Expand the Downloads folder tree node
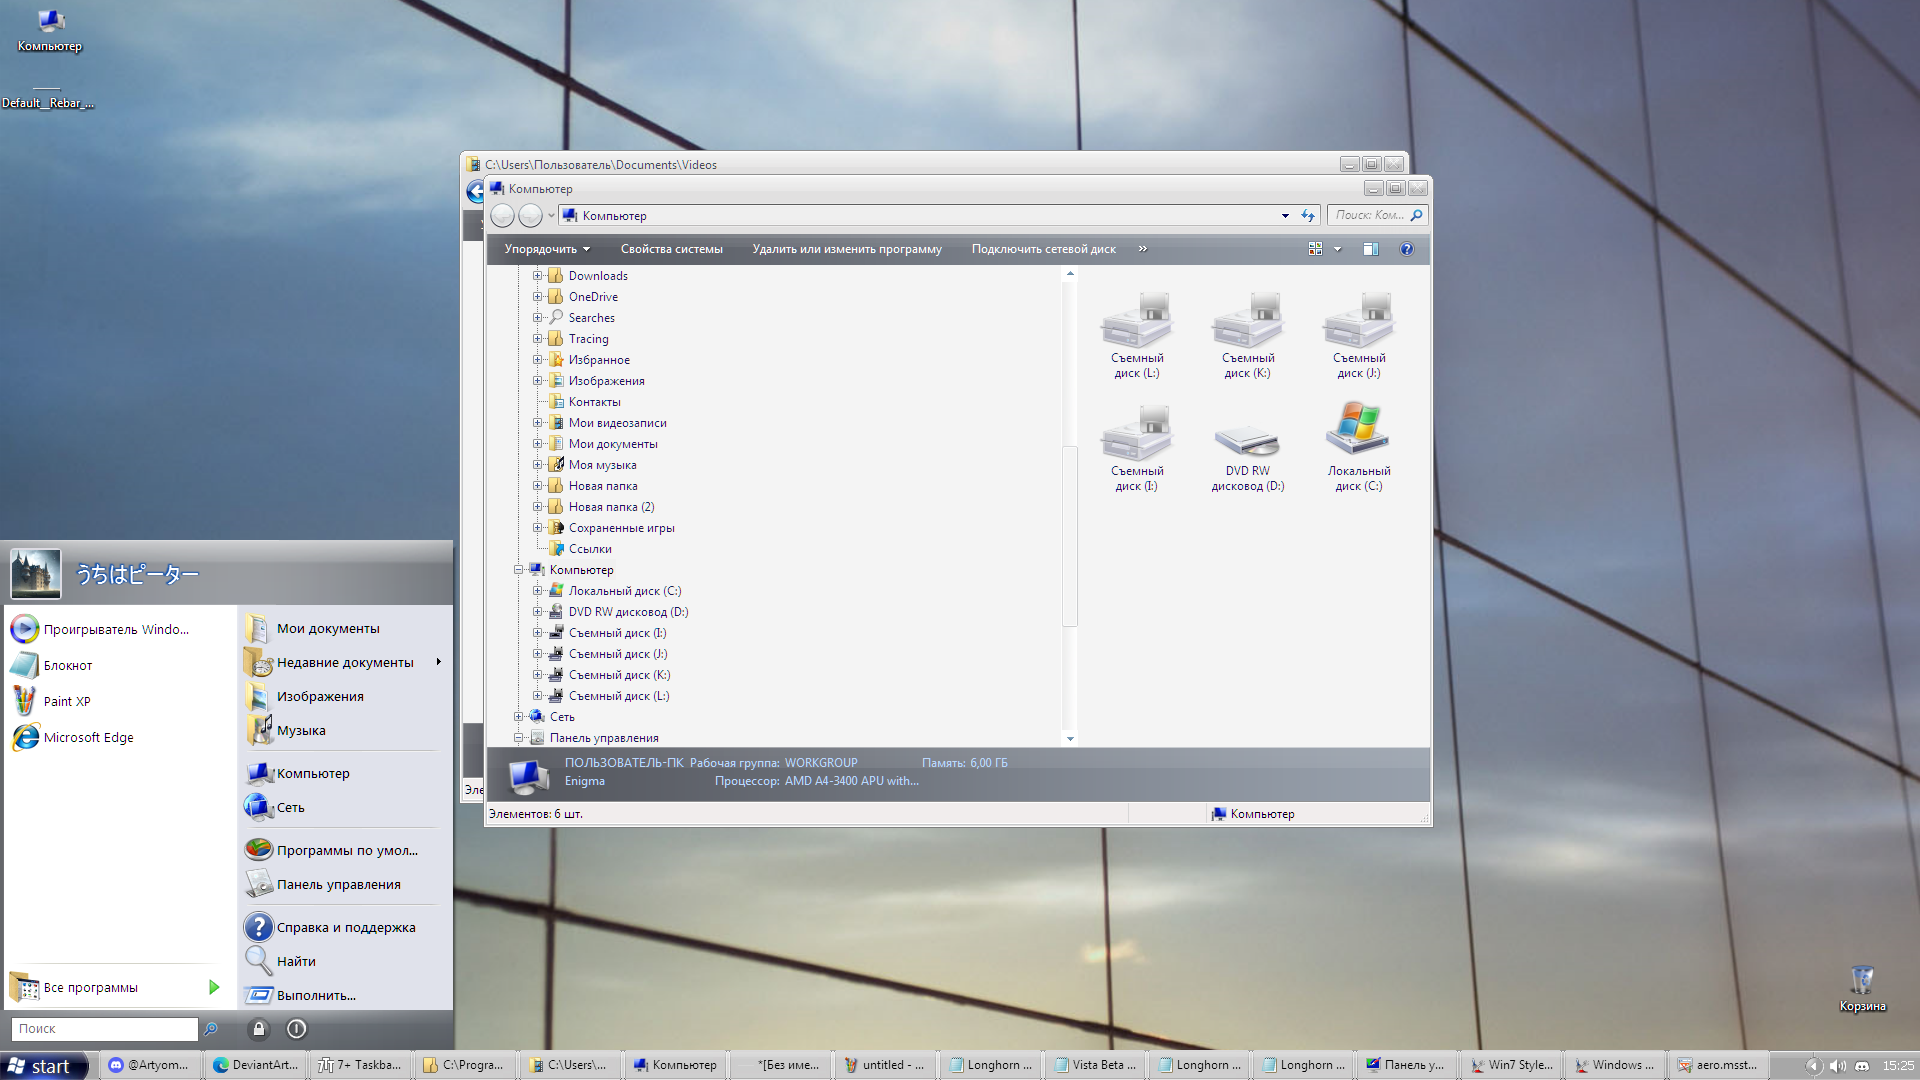 pyautogui.click(x=537, y=276)
